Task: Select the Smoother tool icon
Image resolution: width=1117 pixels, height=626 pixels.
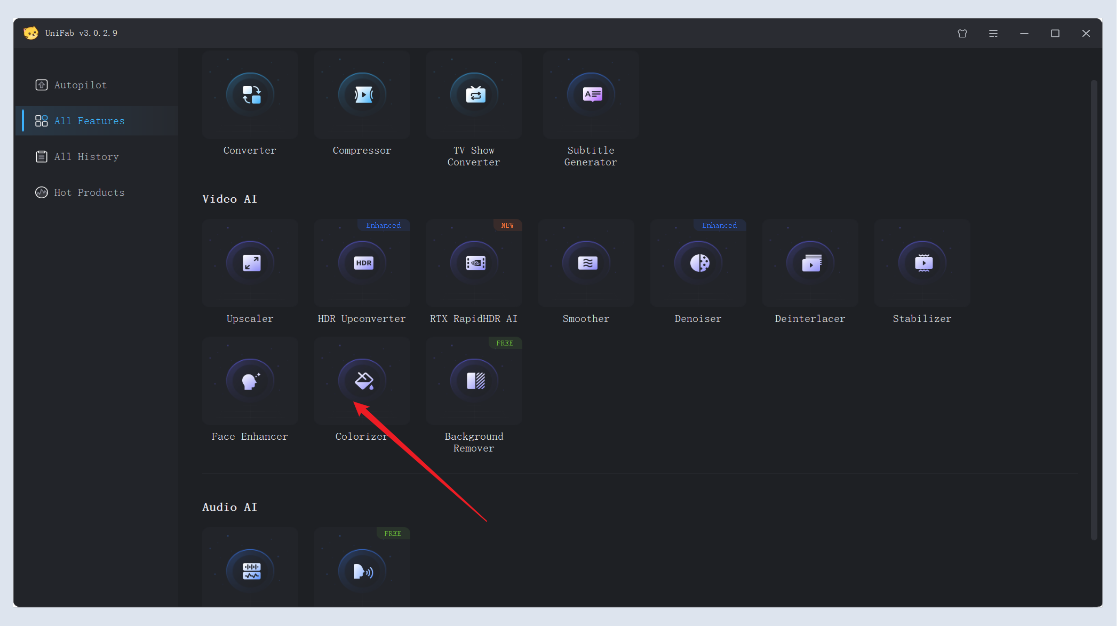Action: [x=586, y=263]
